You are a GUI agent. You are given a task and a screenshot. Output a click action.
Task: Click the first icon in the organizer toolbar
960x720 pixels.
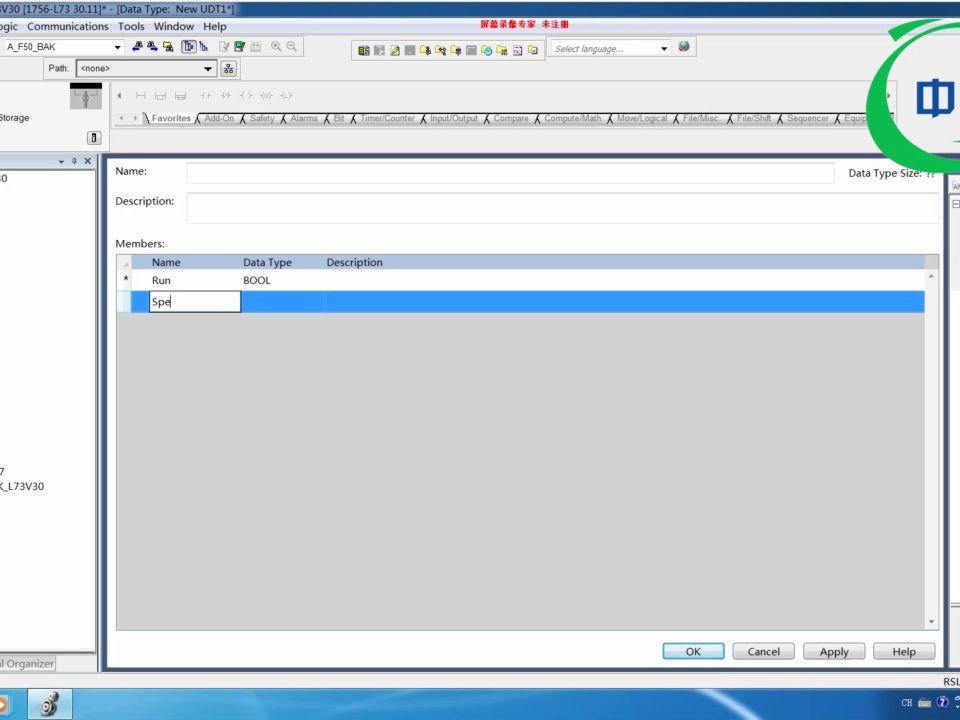pos(364,50)
